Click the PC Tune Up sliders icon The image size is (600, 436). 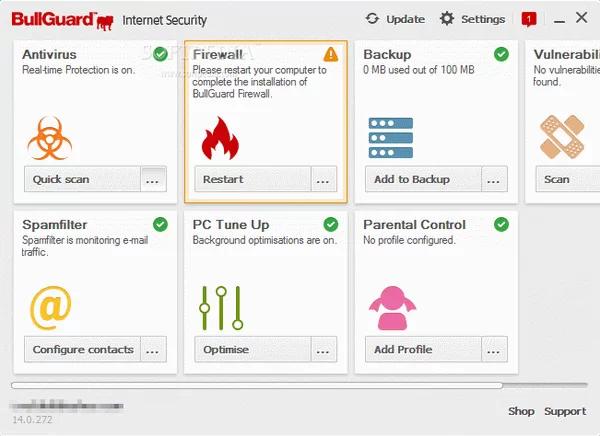pos(219,308)
